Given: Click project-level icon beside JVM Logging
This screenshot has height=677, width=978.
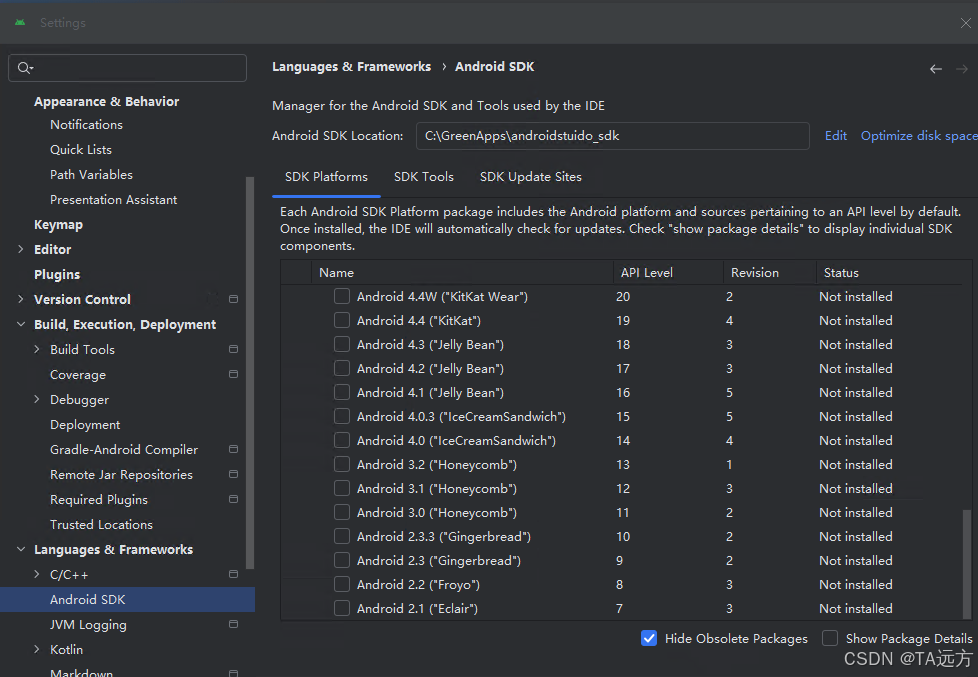Looking at the screenshot, I should pos(233,624).
